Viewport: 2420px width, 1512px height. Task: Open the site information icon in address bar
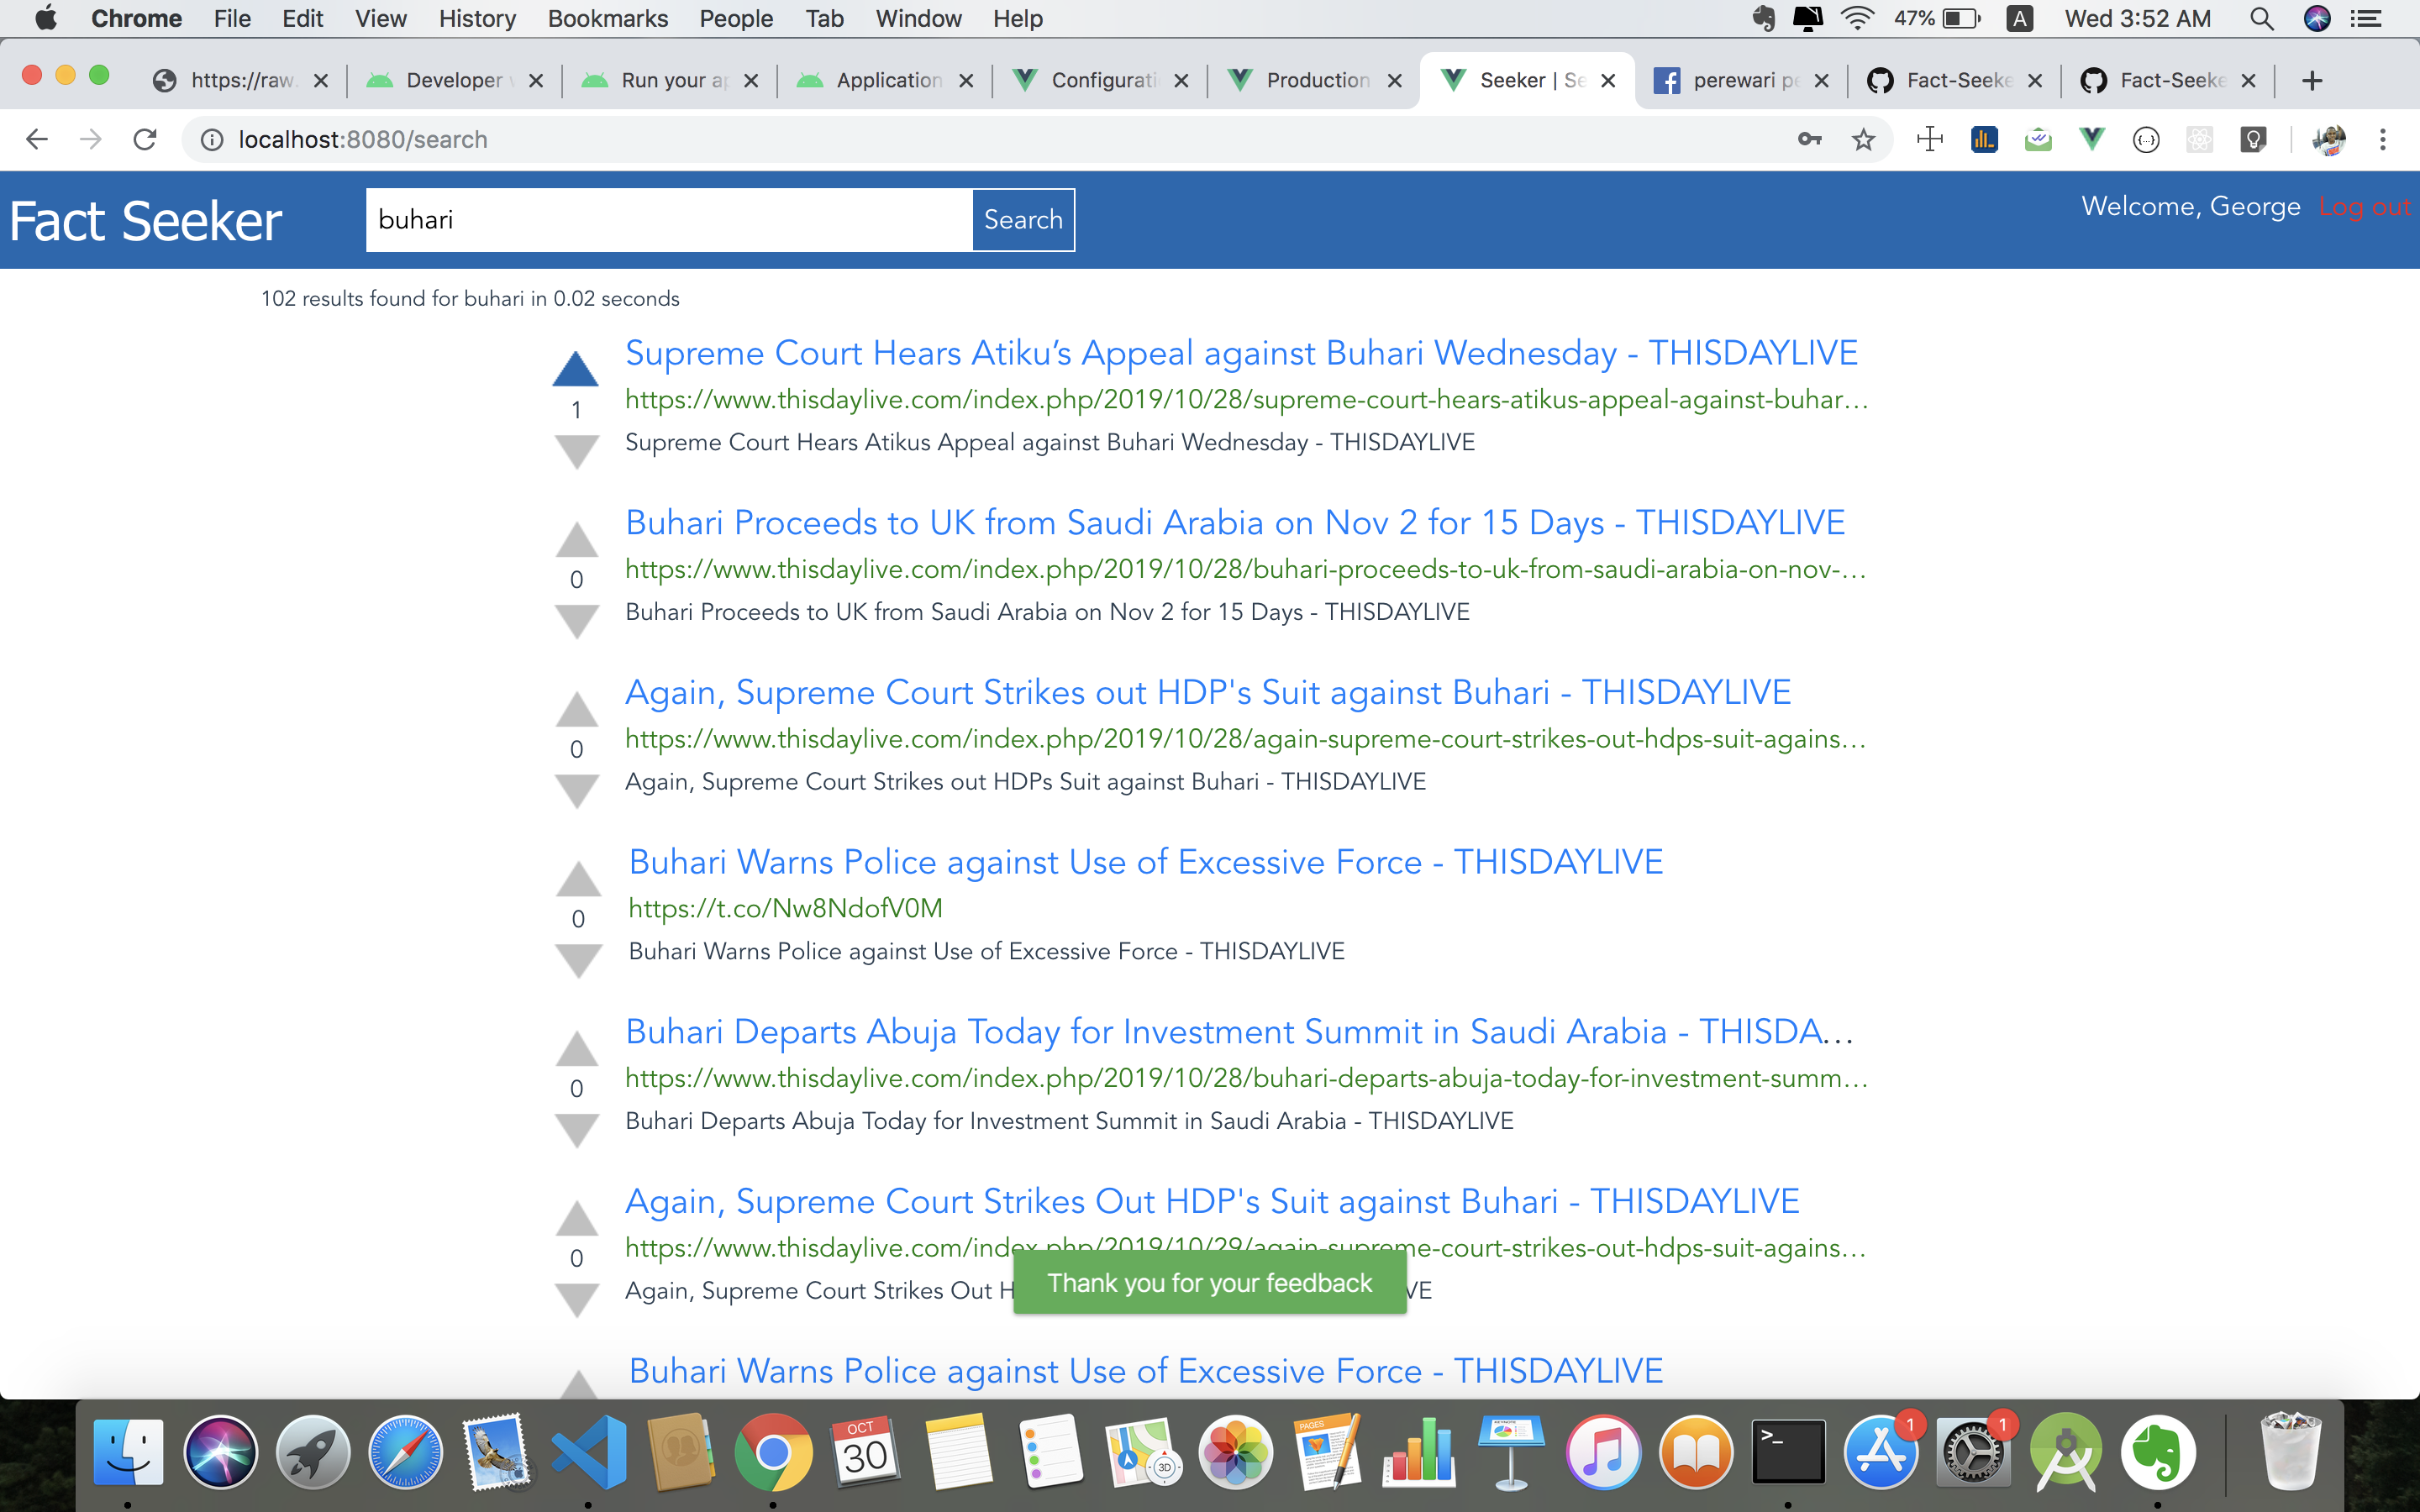pyautogui.click(x=212, y=139)
